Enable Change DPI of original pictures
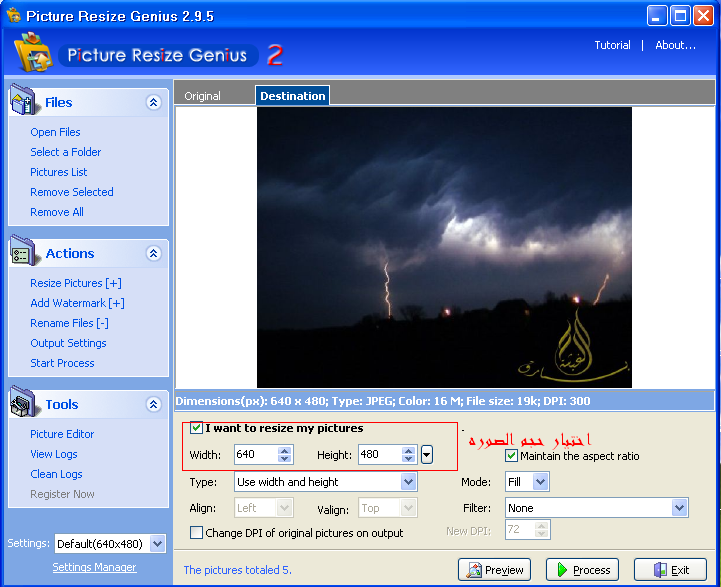Screen dimensions: 721x587 click(x=197, y=533)
